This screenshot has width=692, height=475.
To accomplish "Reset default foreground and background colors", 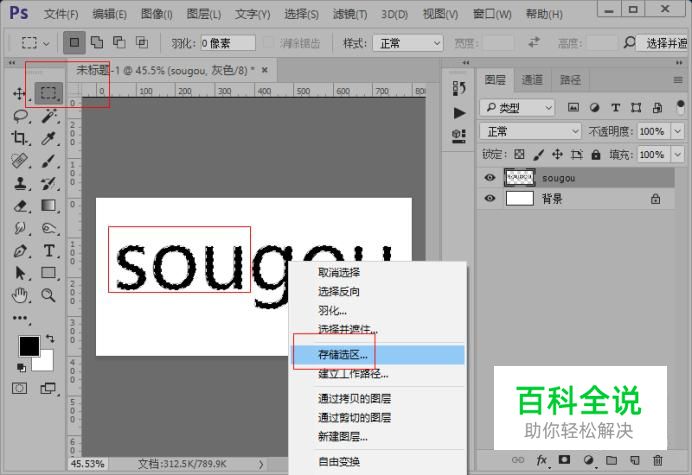I will (x=21, y=367).
